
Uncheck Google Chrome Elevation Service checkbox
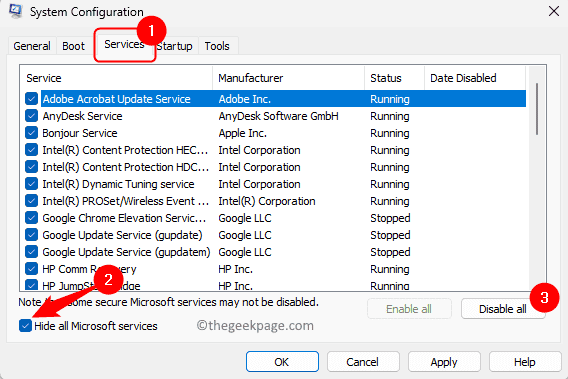point(32,218)
